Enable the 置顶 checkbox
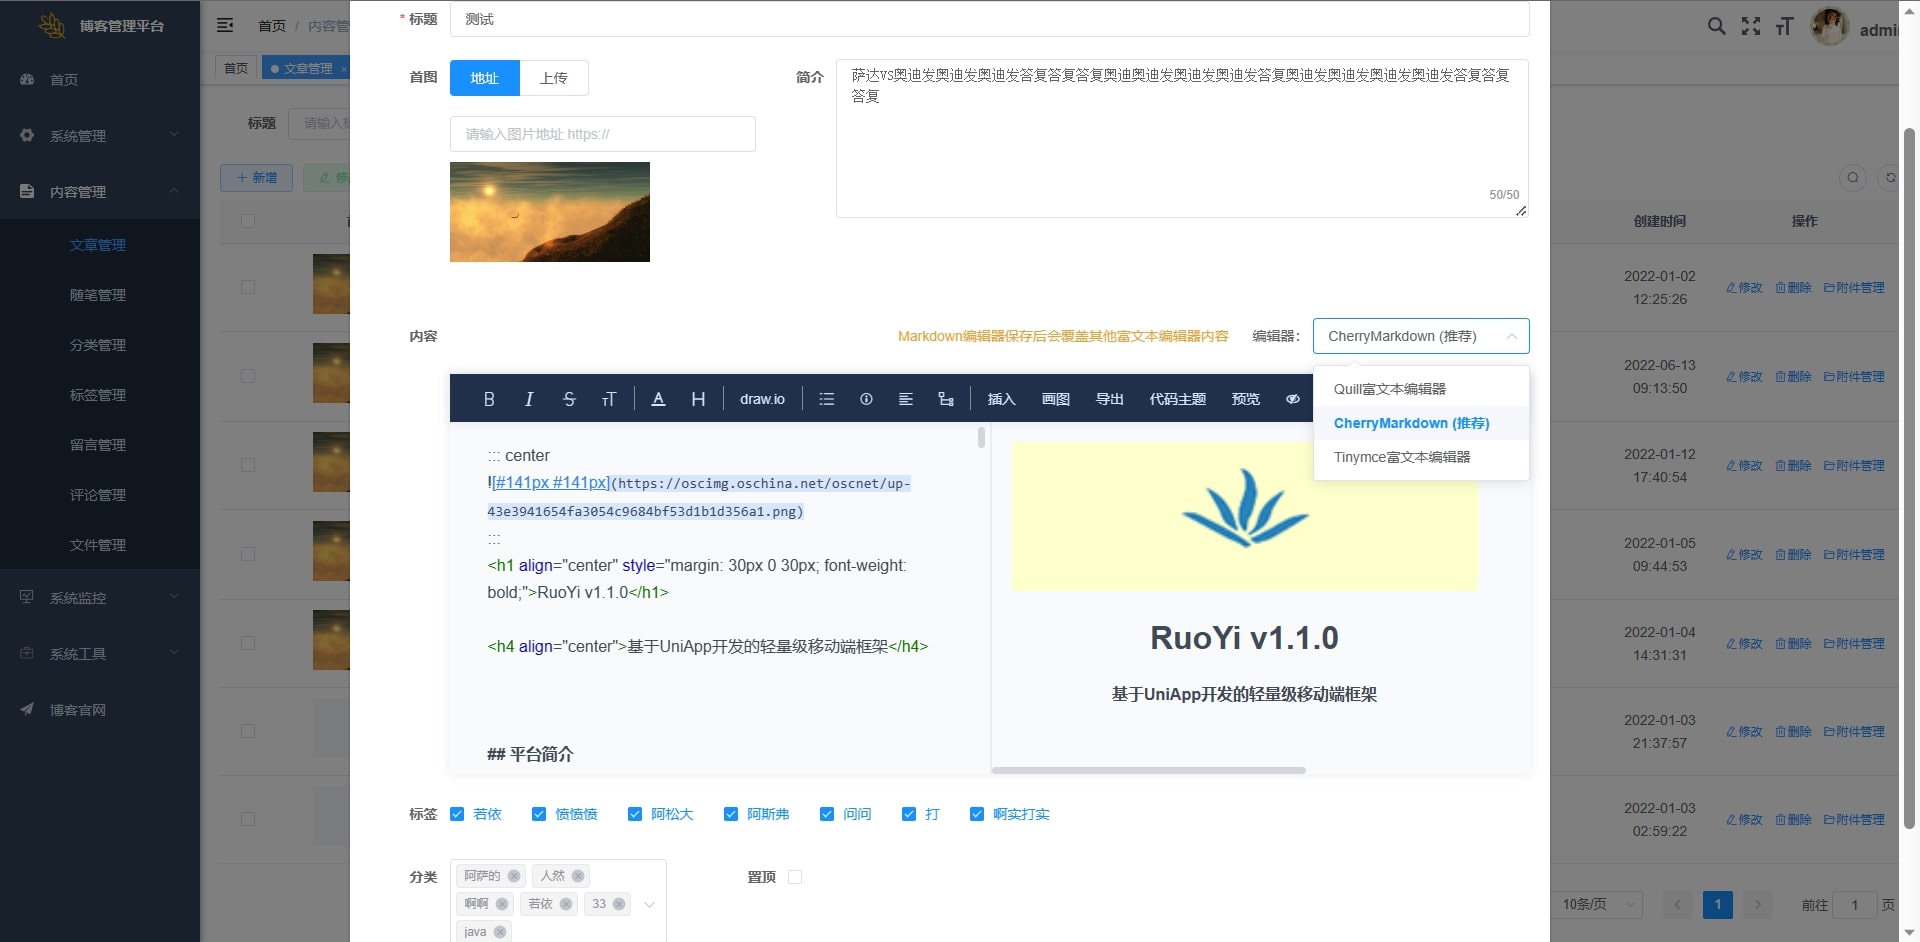The height and width of the screenshot is (942, 1920). tap(795, 877)
